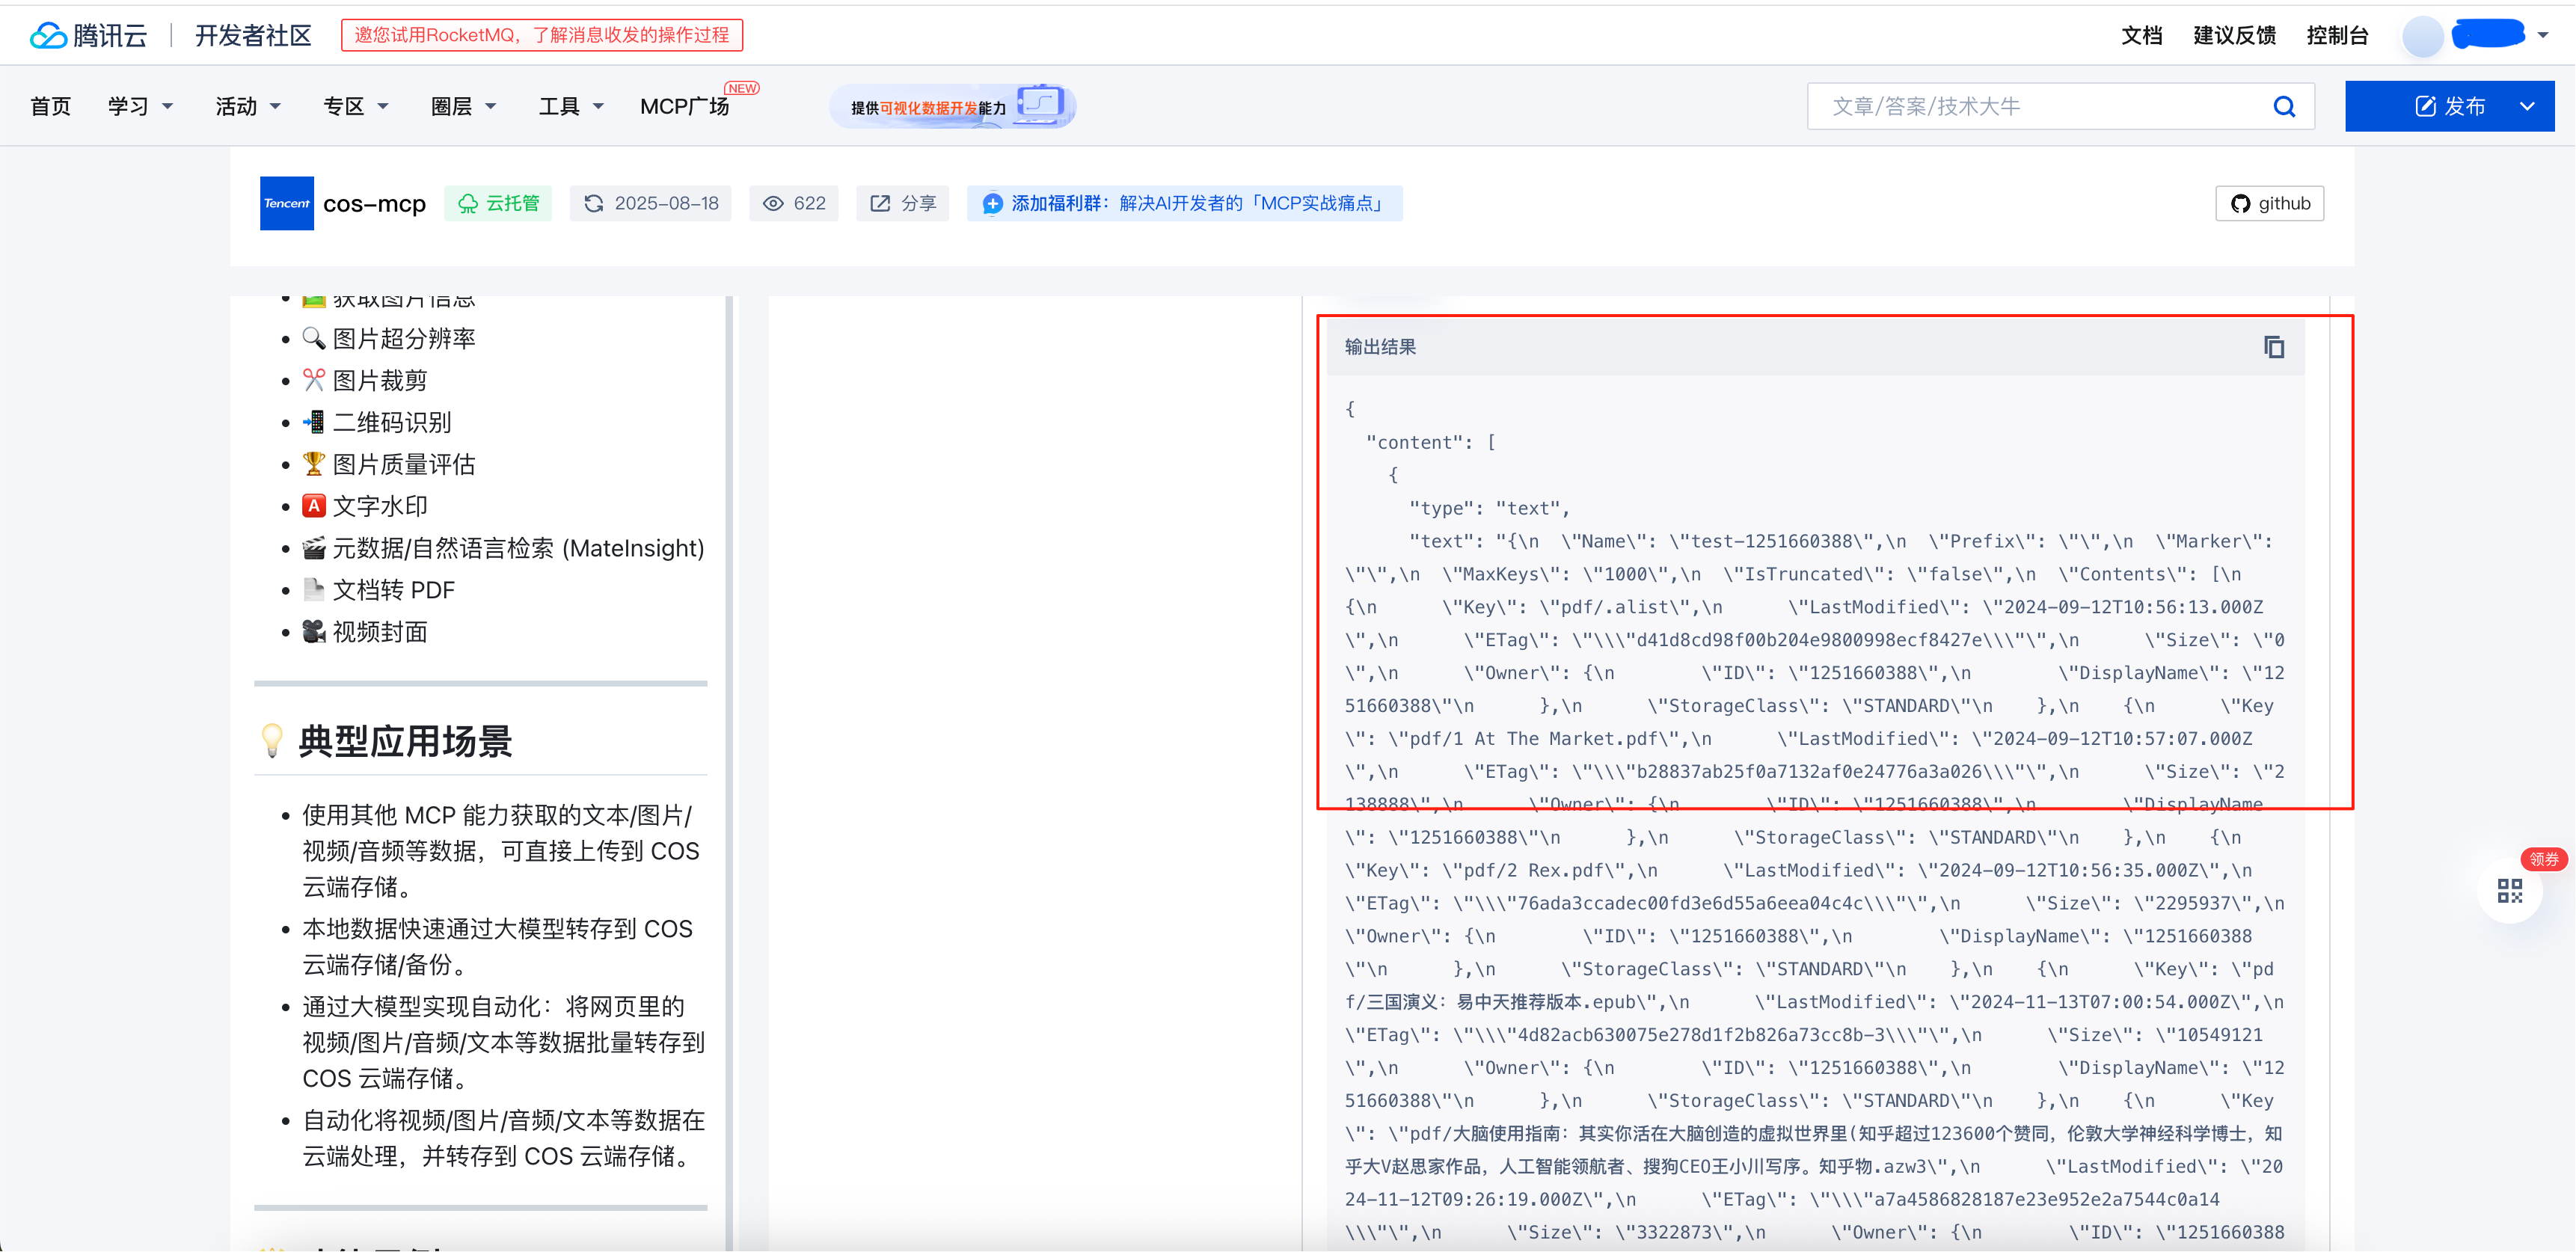Click the 分享 share icon
2576x1252 pixels.
(x=880, y=203)
